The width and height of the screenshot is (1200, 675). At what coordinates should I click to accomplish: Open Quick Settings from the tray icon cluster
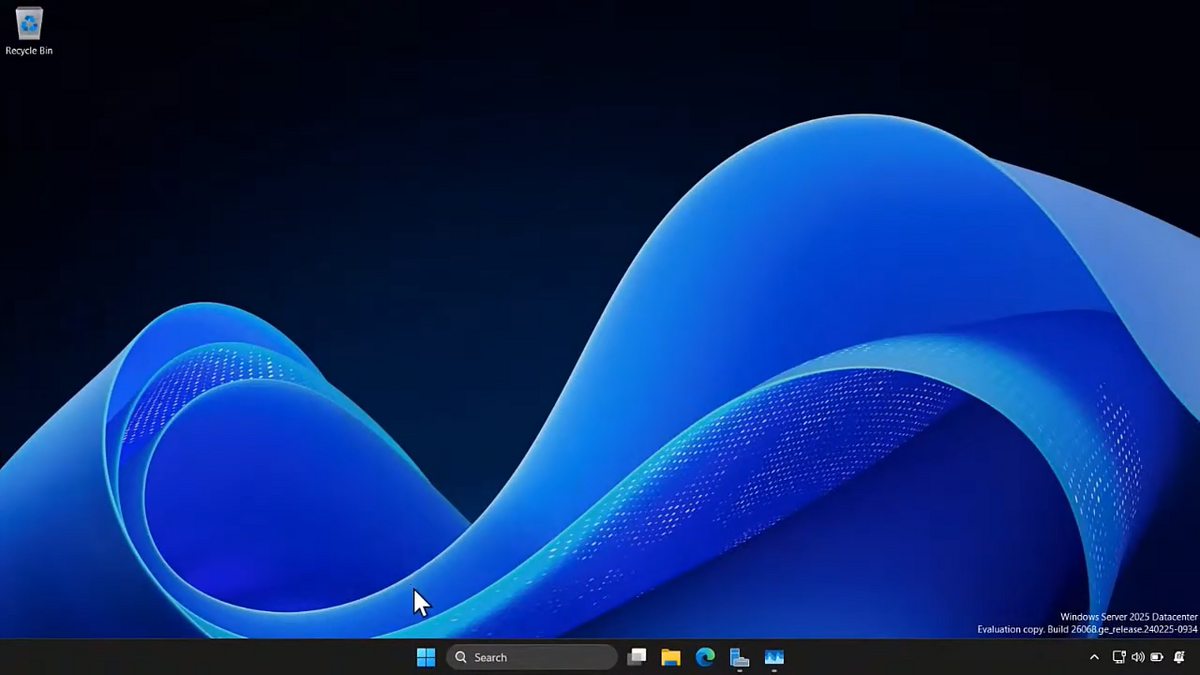(1138, 657)
